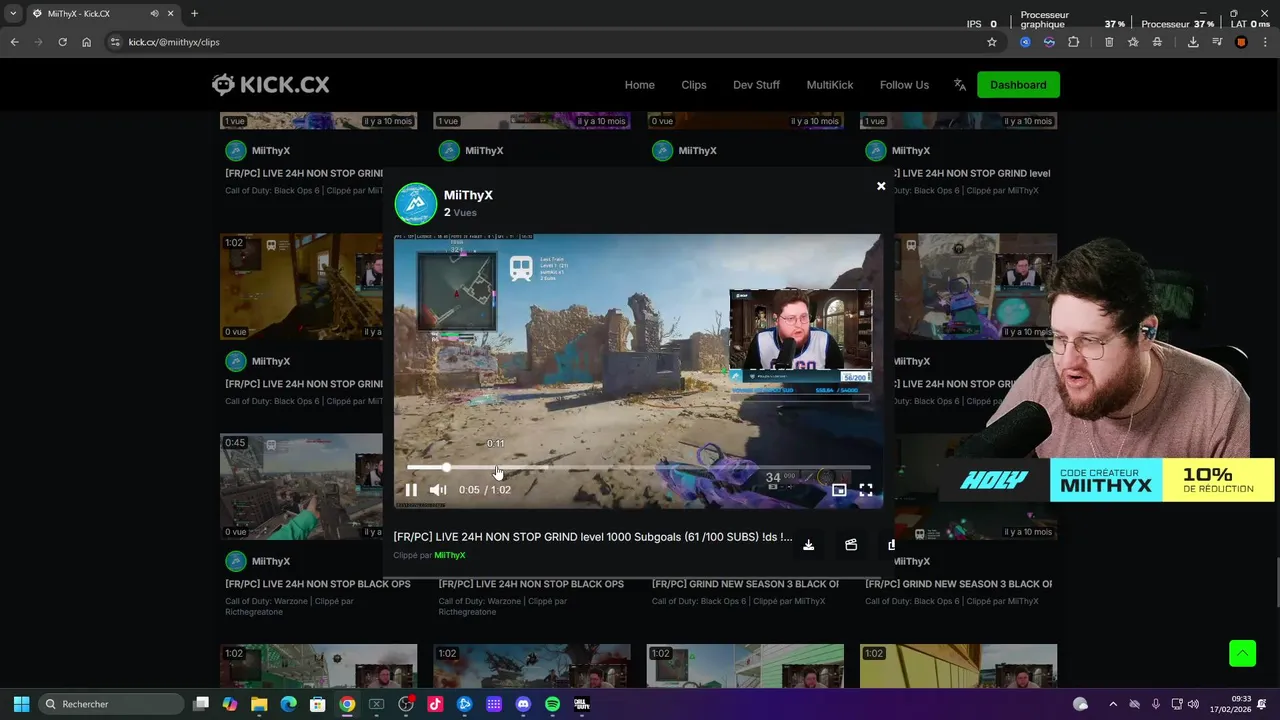
Task: Open the Chrome extensions puzzle icon
Action: pos(1073,42)
